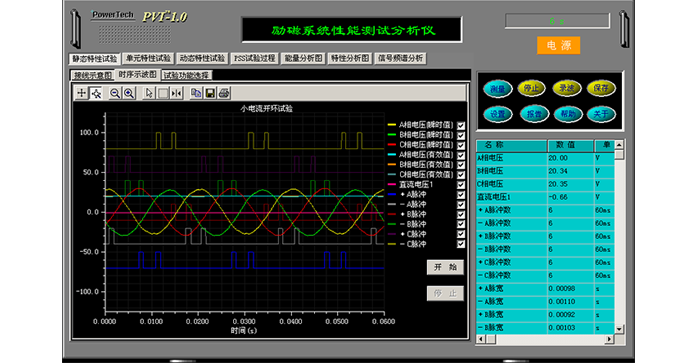This screenshot has height=363, width=700.
Task: Toggle +C脉冲 trace checkbox
Action: pos(461,234)
